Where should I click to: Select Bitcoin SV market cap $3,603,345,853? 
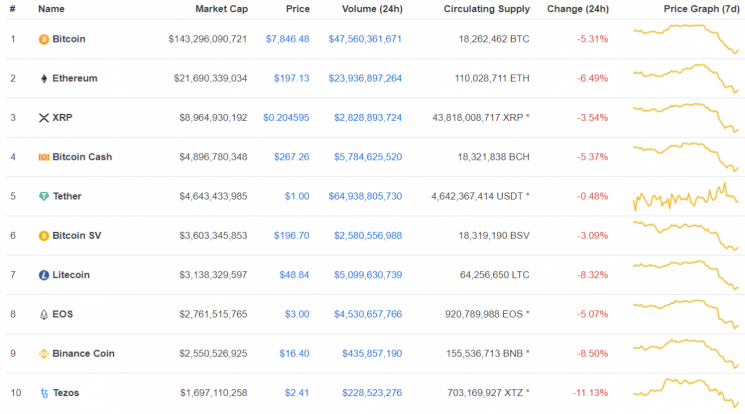point(213,236)
